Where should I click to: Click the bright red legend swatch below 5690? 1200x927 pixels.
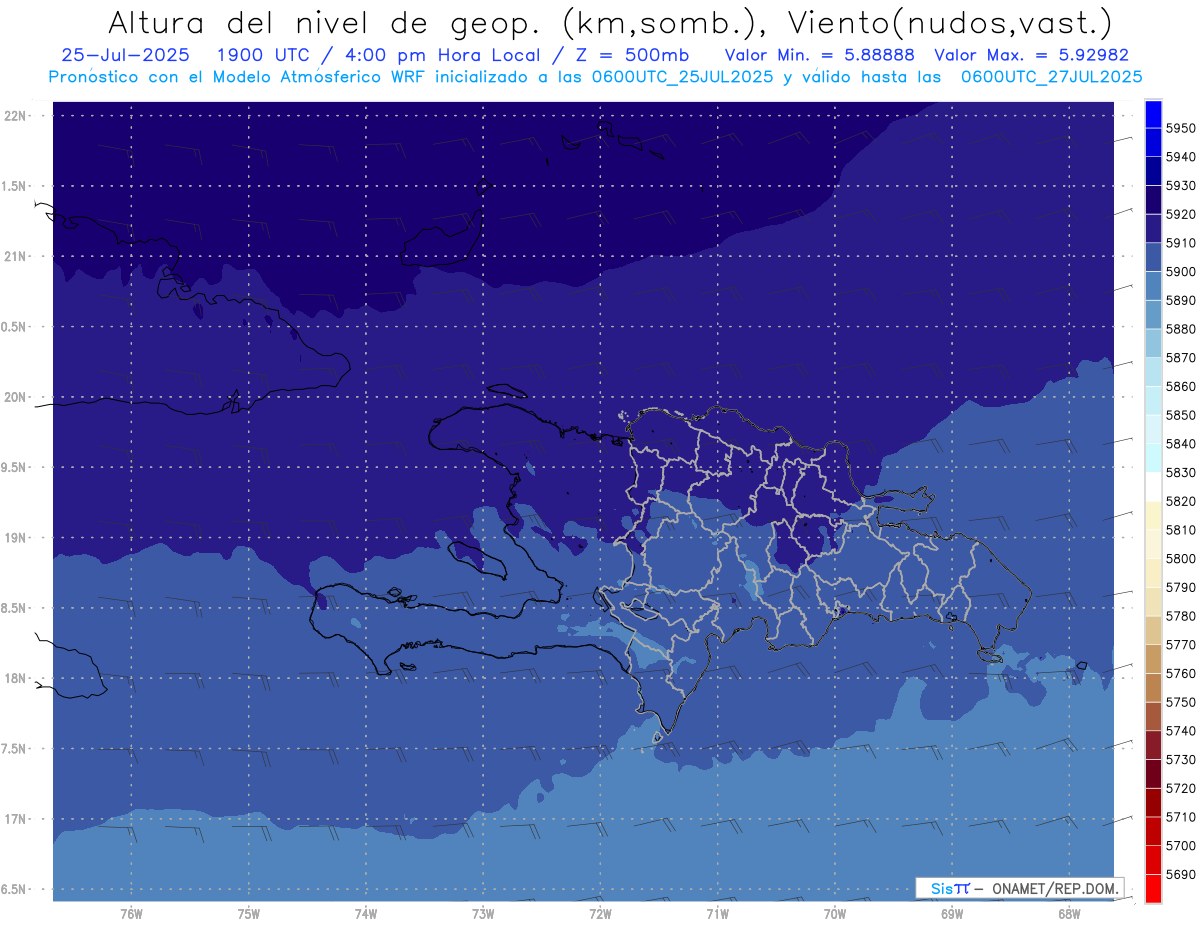pos(1152,889)
